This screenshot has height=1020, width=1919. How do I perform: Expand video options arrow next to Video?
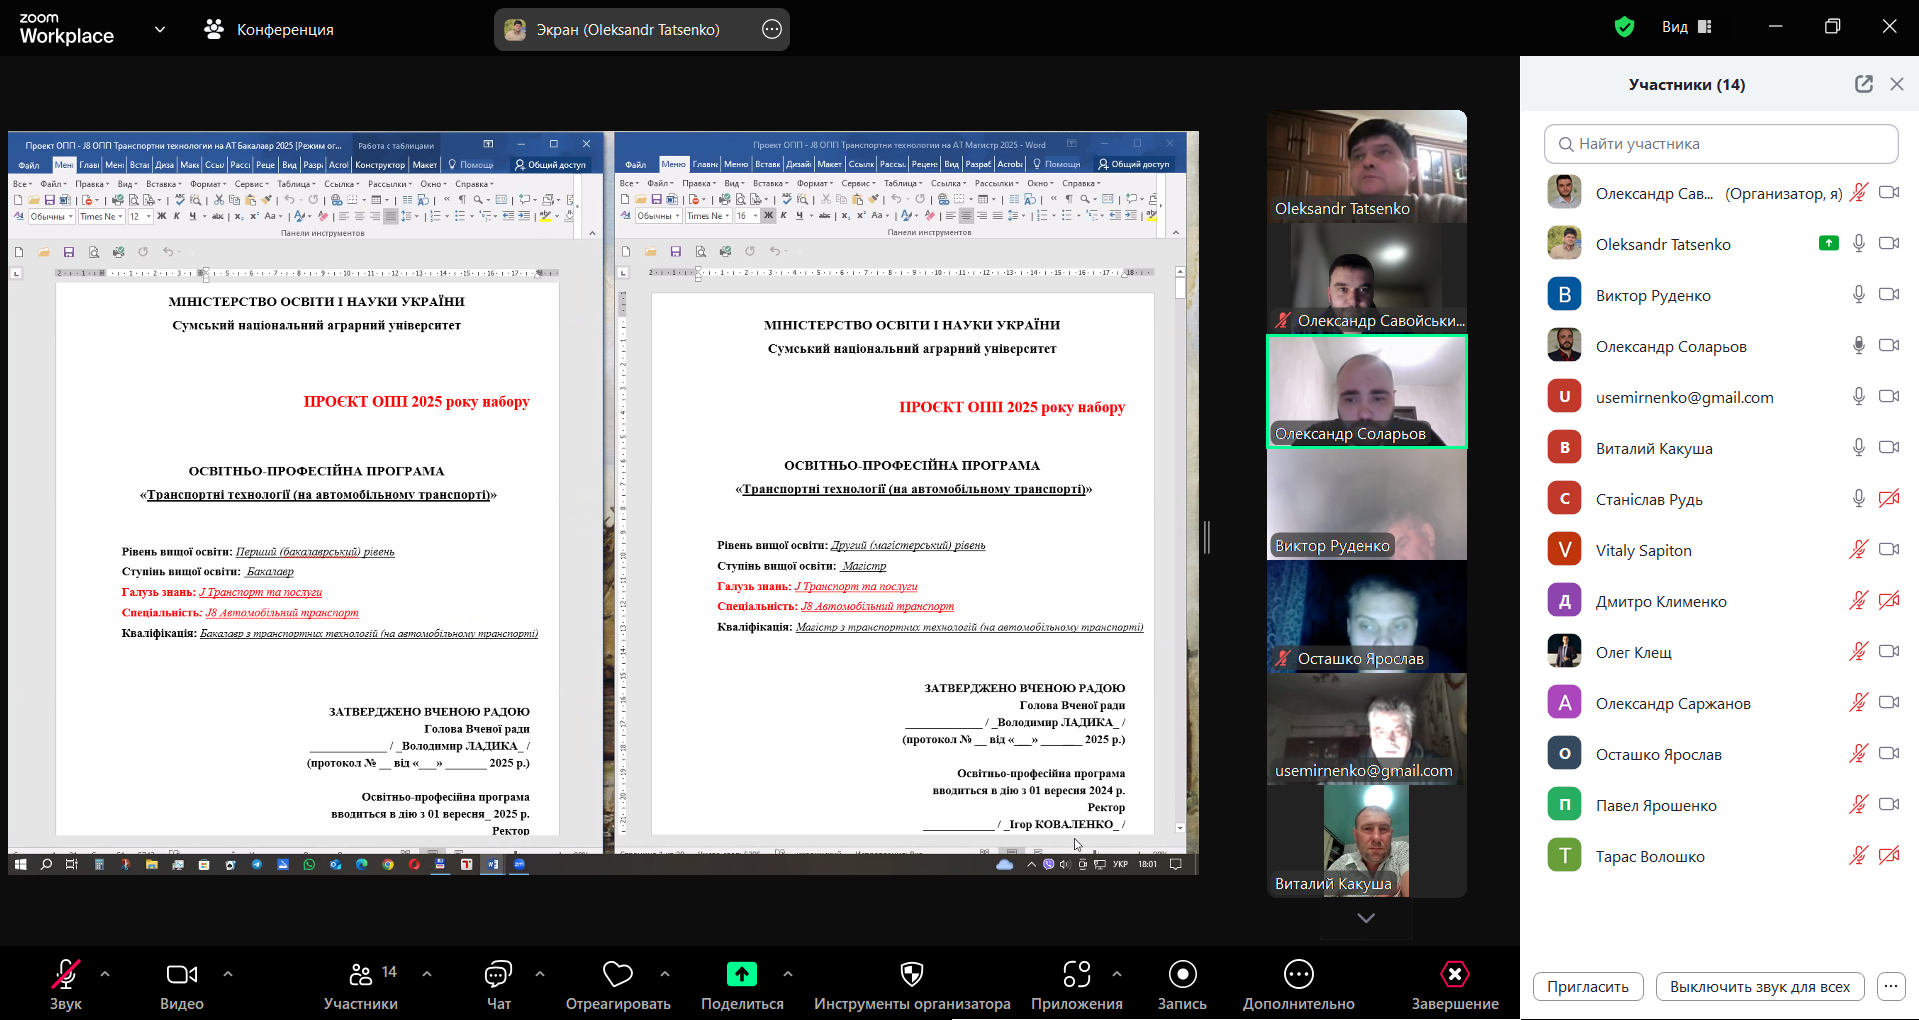228,973
